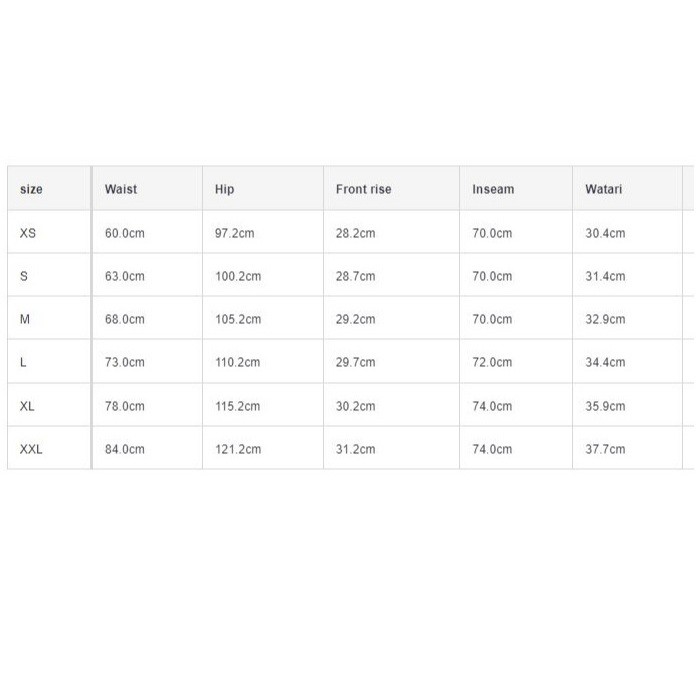Select the XS size row label
Screen dimensions: 699x699
[x=28, y=233]
